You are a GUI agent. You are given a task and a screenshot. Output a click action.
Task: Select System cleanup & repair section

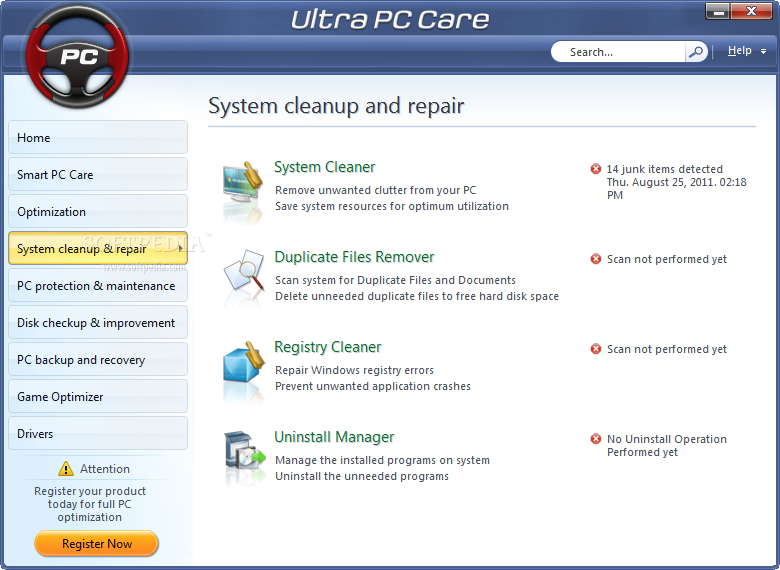click(98, 248)
